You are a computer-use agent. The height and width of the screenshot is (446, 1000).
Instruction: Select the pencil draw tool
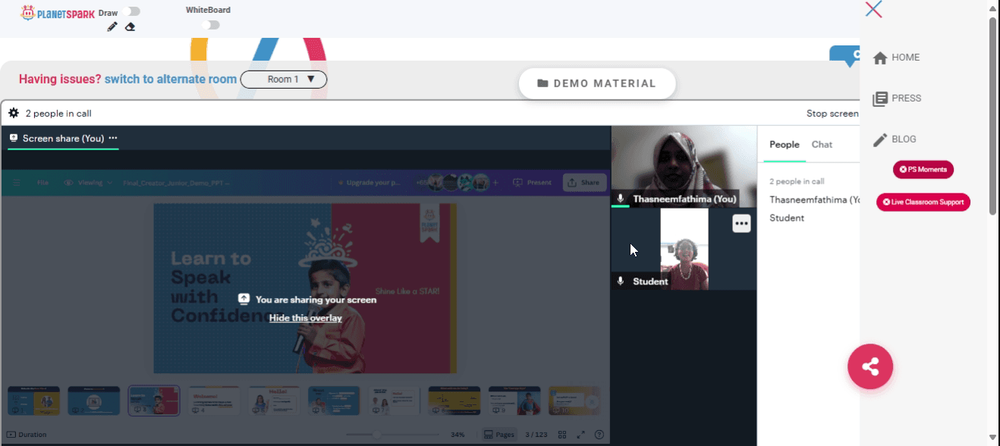point(112,27)
